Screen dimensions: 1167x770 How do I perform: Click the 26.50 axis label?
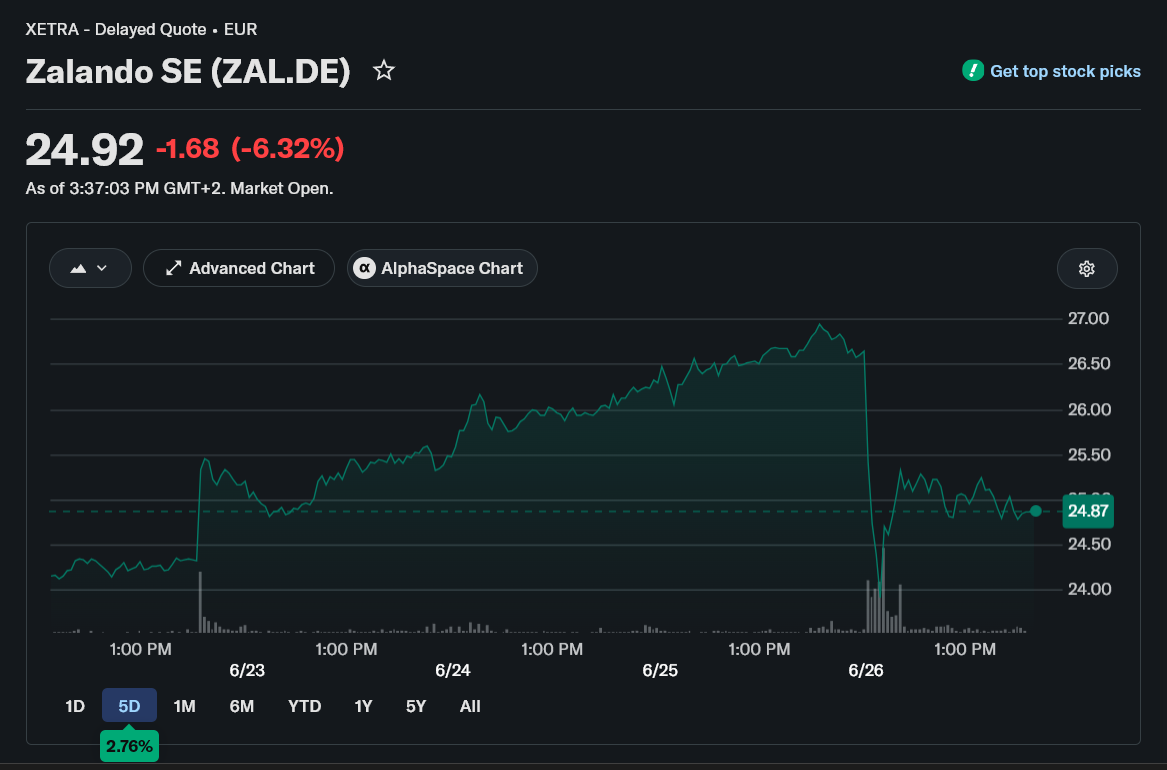tap(1089, 364)
